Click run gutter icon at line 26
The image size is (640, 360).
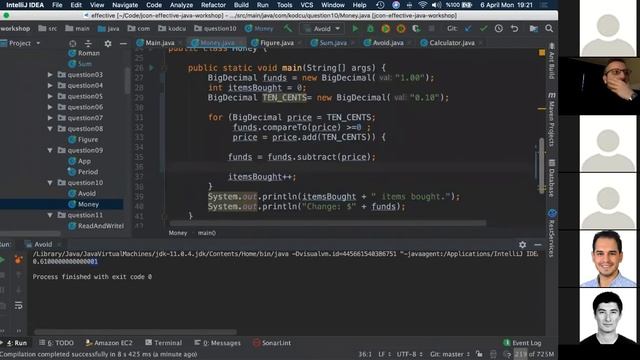click(x=151, y=68)
